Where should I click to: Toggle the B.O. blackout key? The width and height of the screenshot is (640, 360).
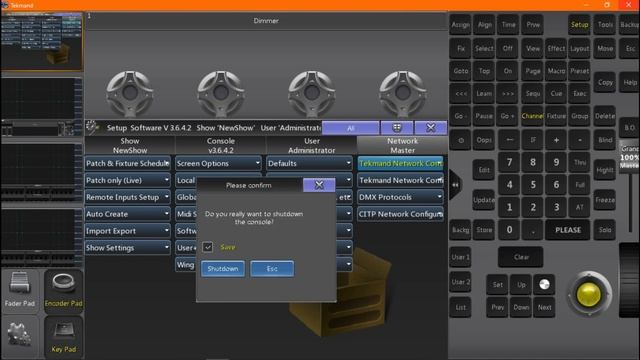tap(629, 128)
